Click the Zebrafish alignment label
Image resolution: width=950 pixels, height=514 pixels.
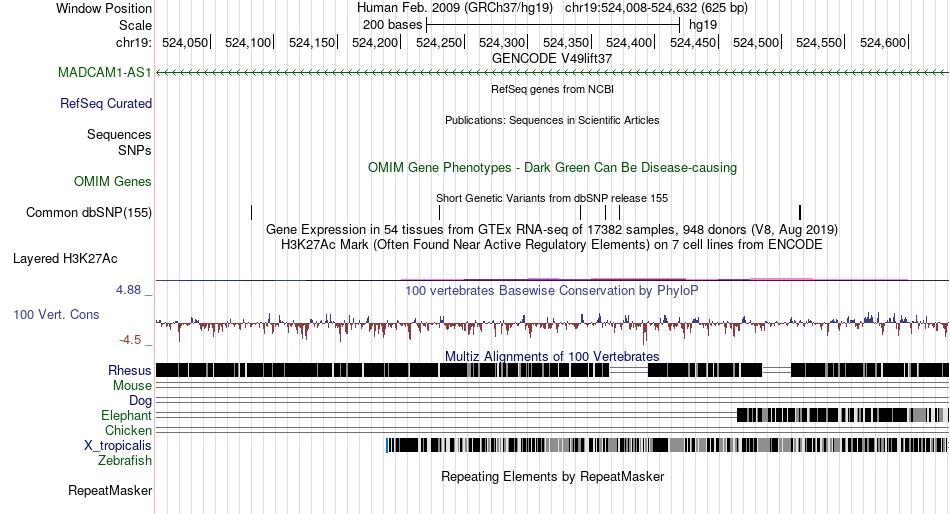pos(125,461)
